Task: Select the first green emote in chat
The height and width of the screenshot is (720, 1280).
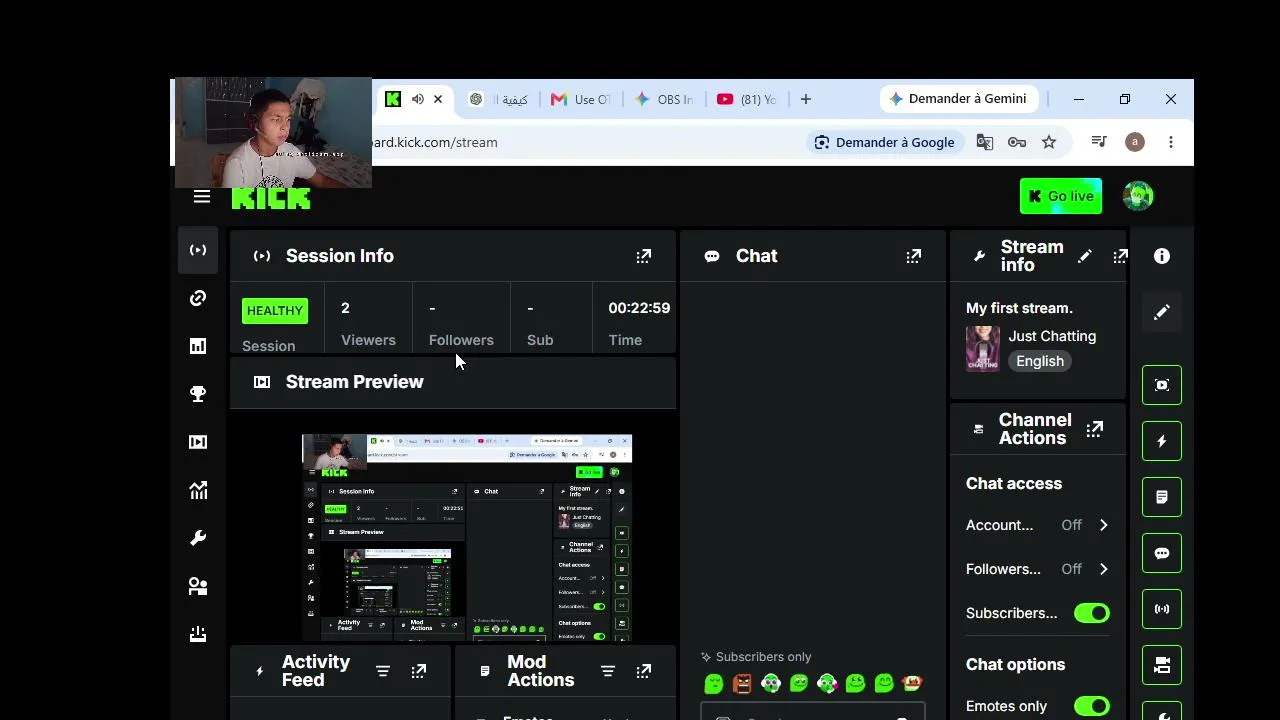Action: pyautogui.click(x=714, y=684)
